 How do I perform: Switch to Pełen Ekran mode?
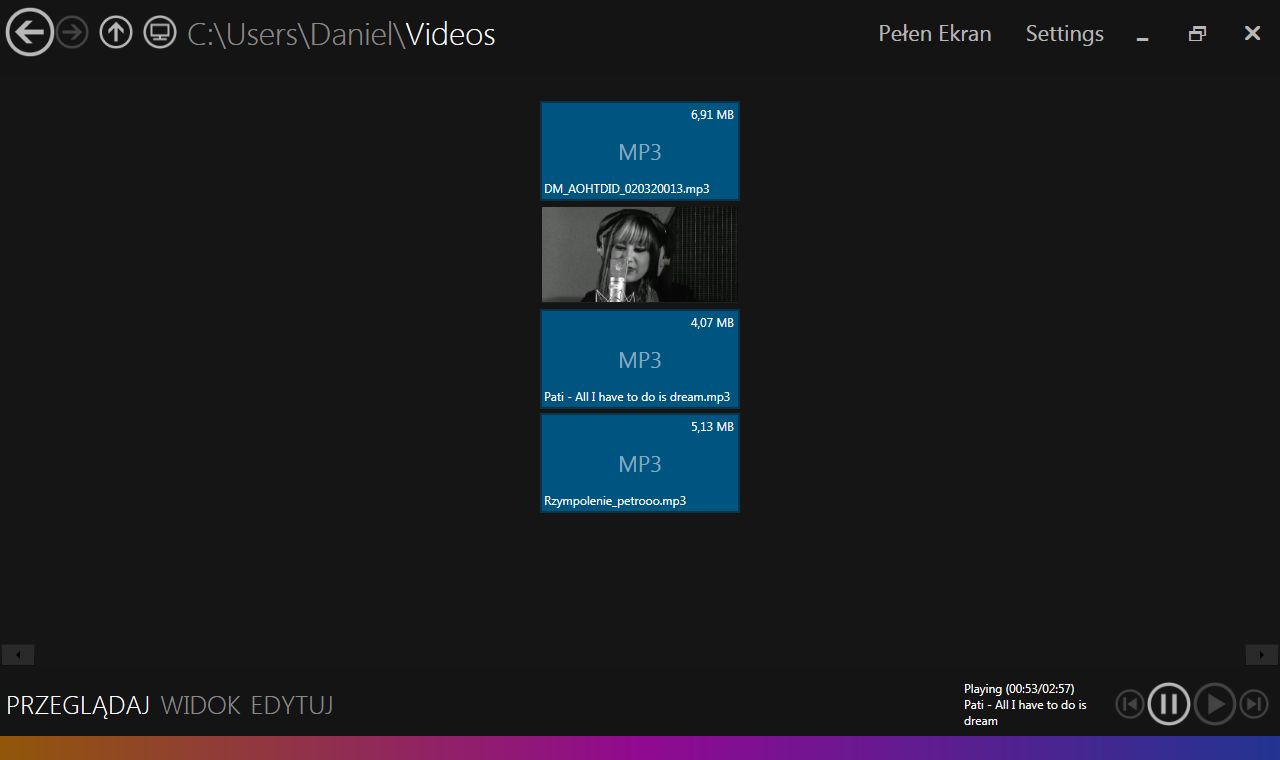pyautogui.click(x=935, y=33)
